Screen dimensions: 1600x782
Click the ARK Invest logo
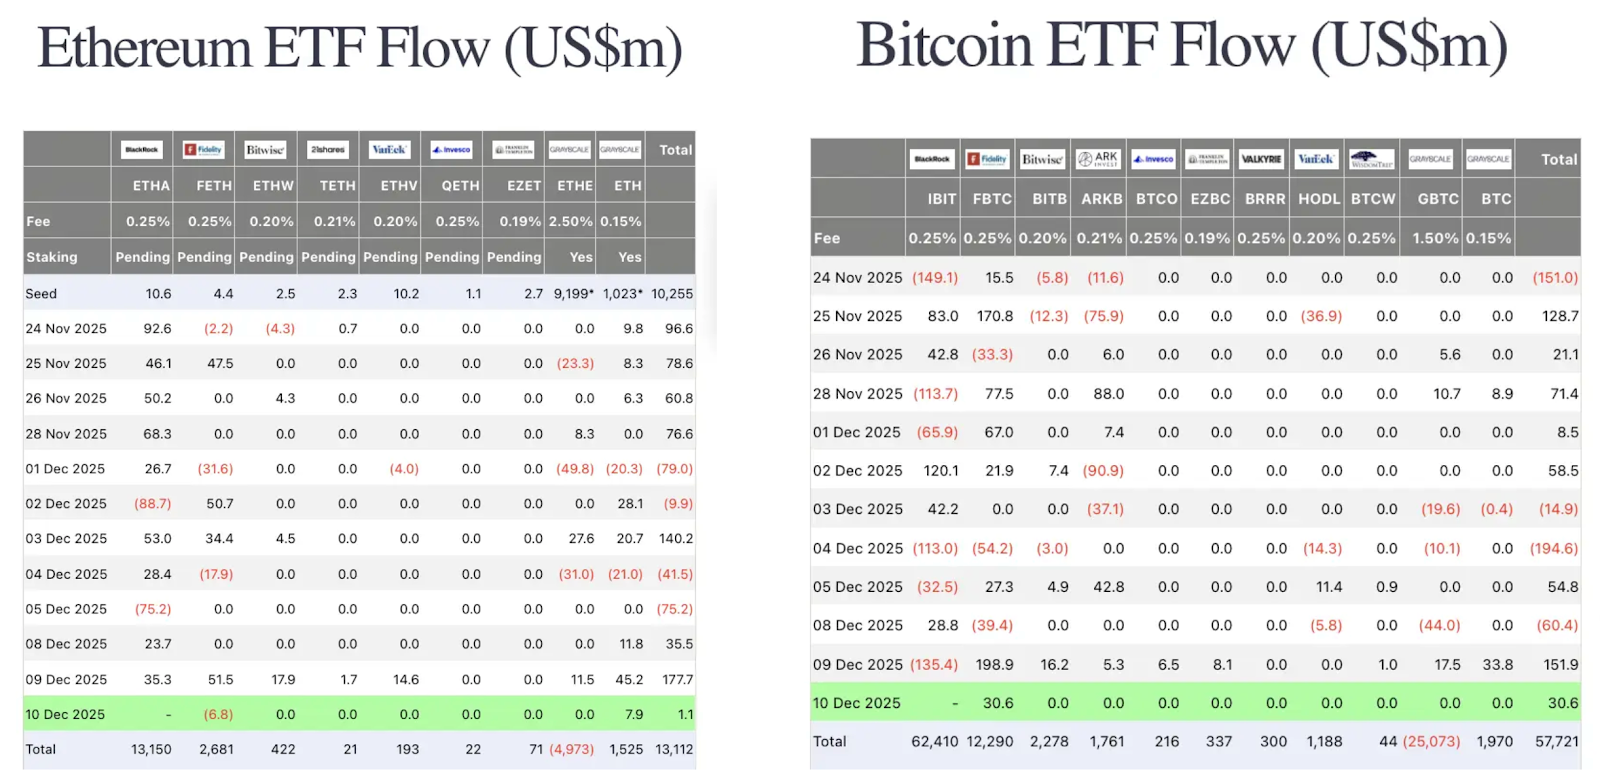(x=1097, y=159)
